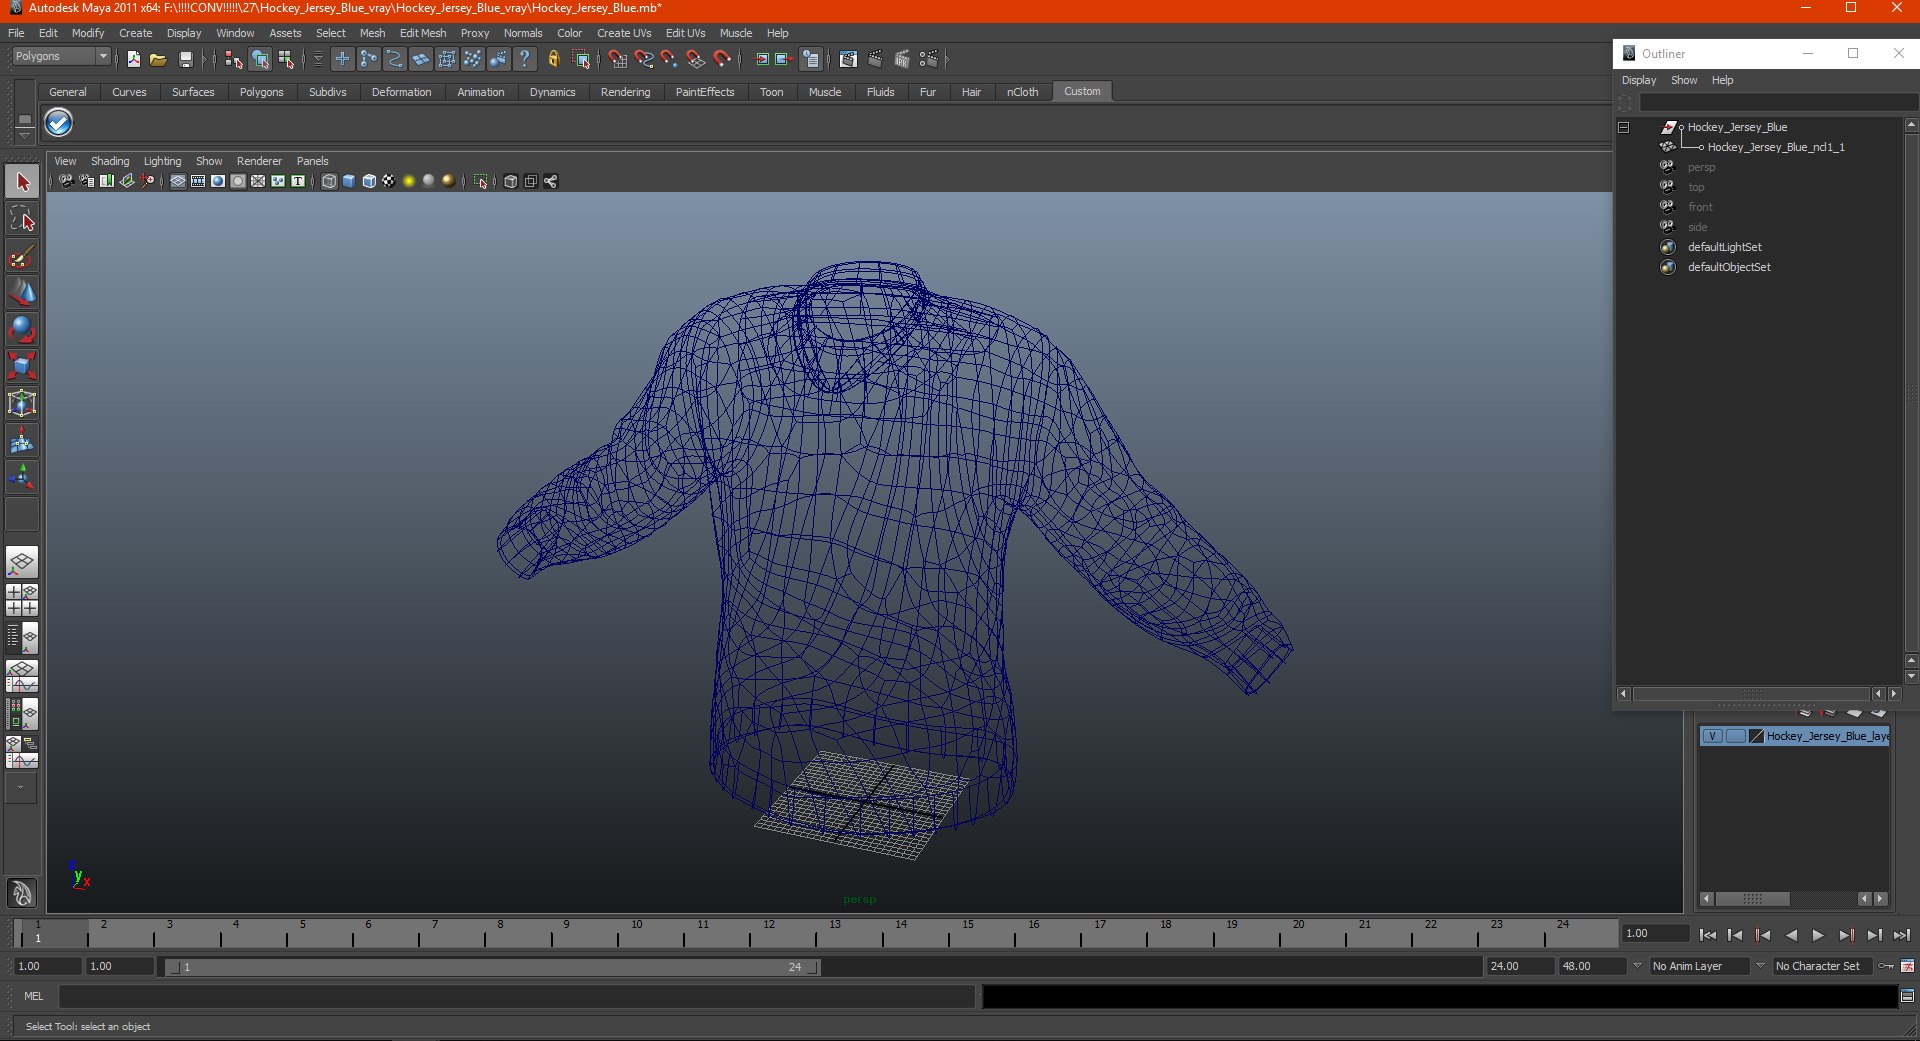The image size is (1920, 1041).
Task: Toggle the surfaces selection mask button
Action: tap(421, 60)
